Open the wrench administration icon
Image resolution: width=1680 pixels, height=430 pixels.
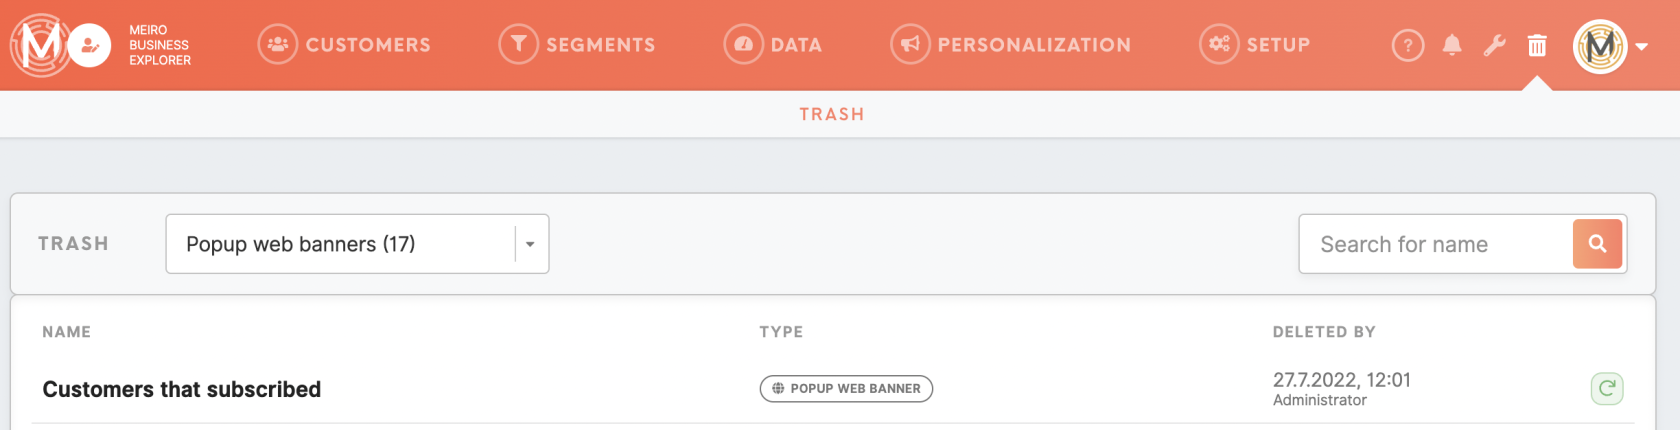(1495, 45)
